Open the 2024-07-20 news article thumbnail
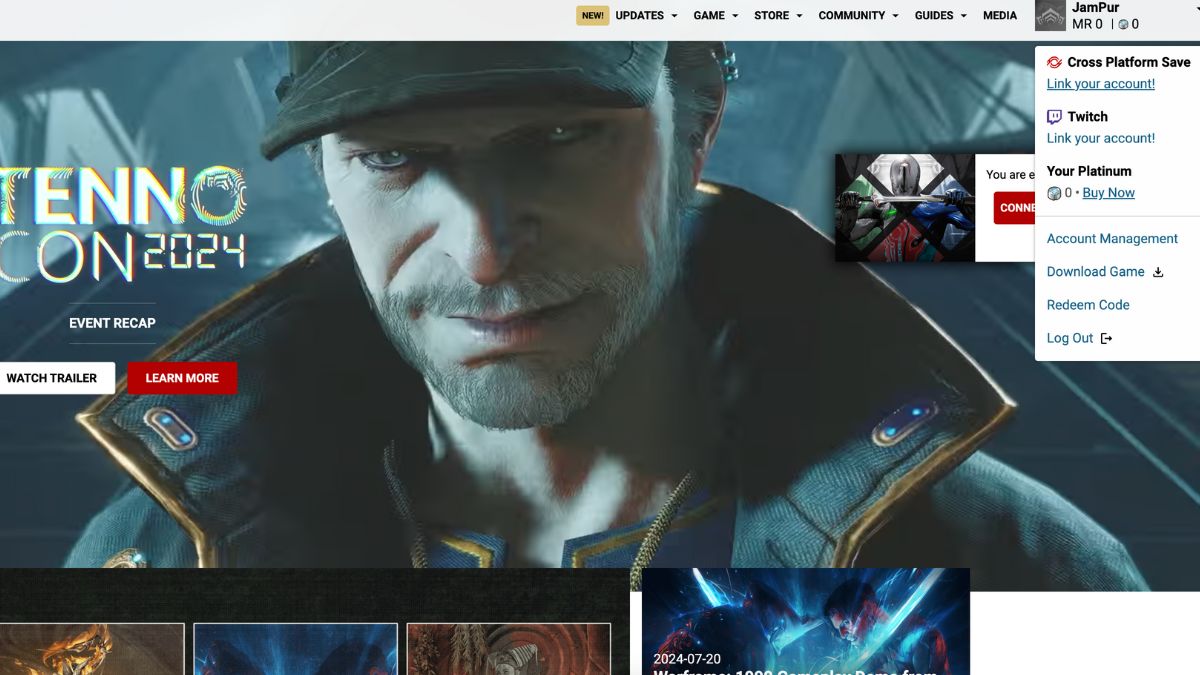Image resolution: width=1200 pixels, height=675 pixels. click(805, 621)
